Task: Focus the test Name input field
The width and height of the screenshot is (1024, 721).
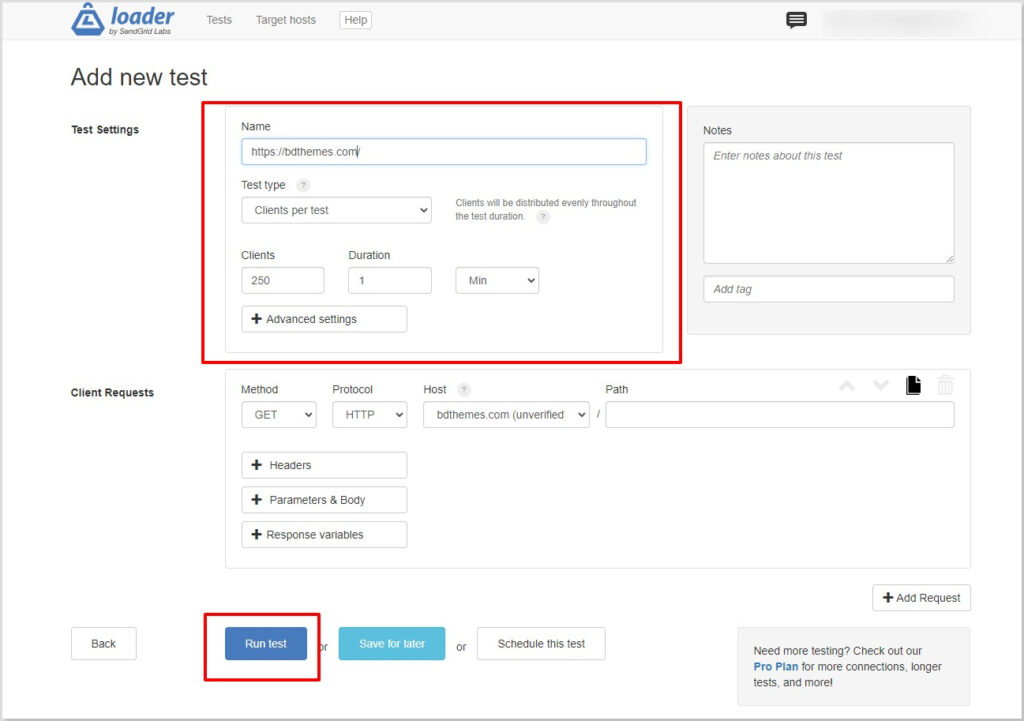Action: (x=444, y=152)
